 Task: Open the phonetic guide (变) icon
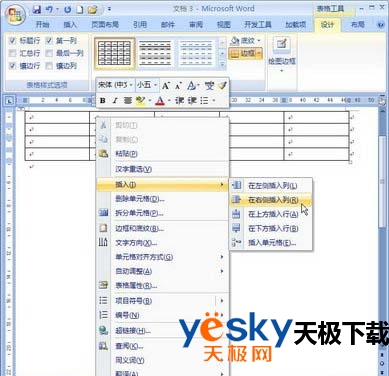tap(209, 86)
